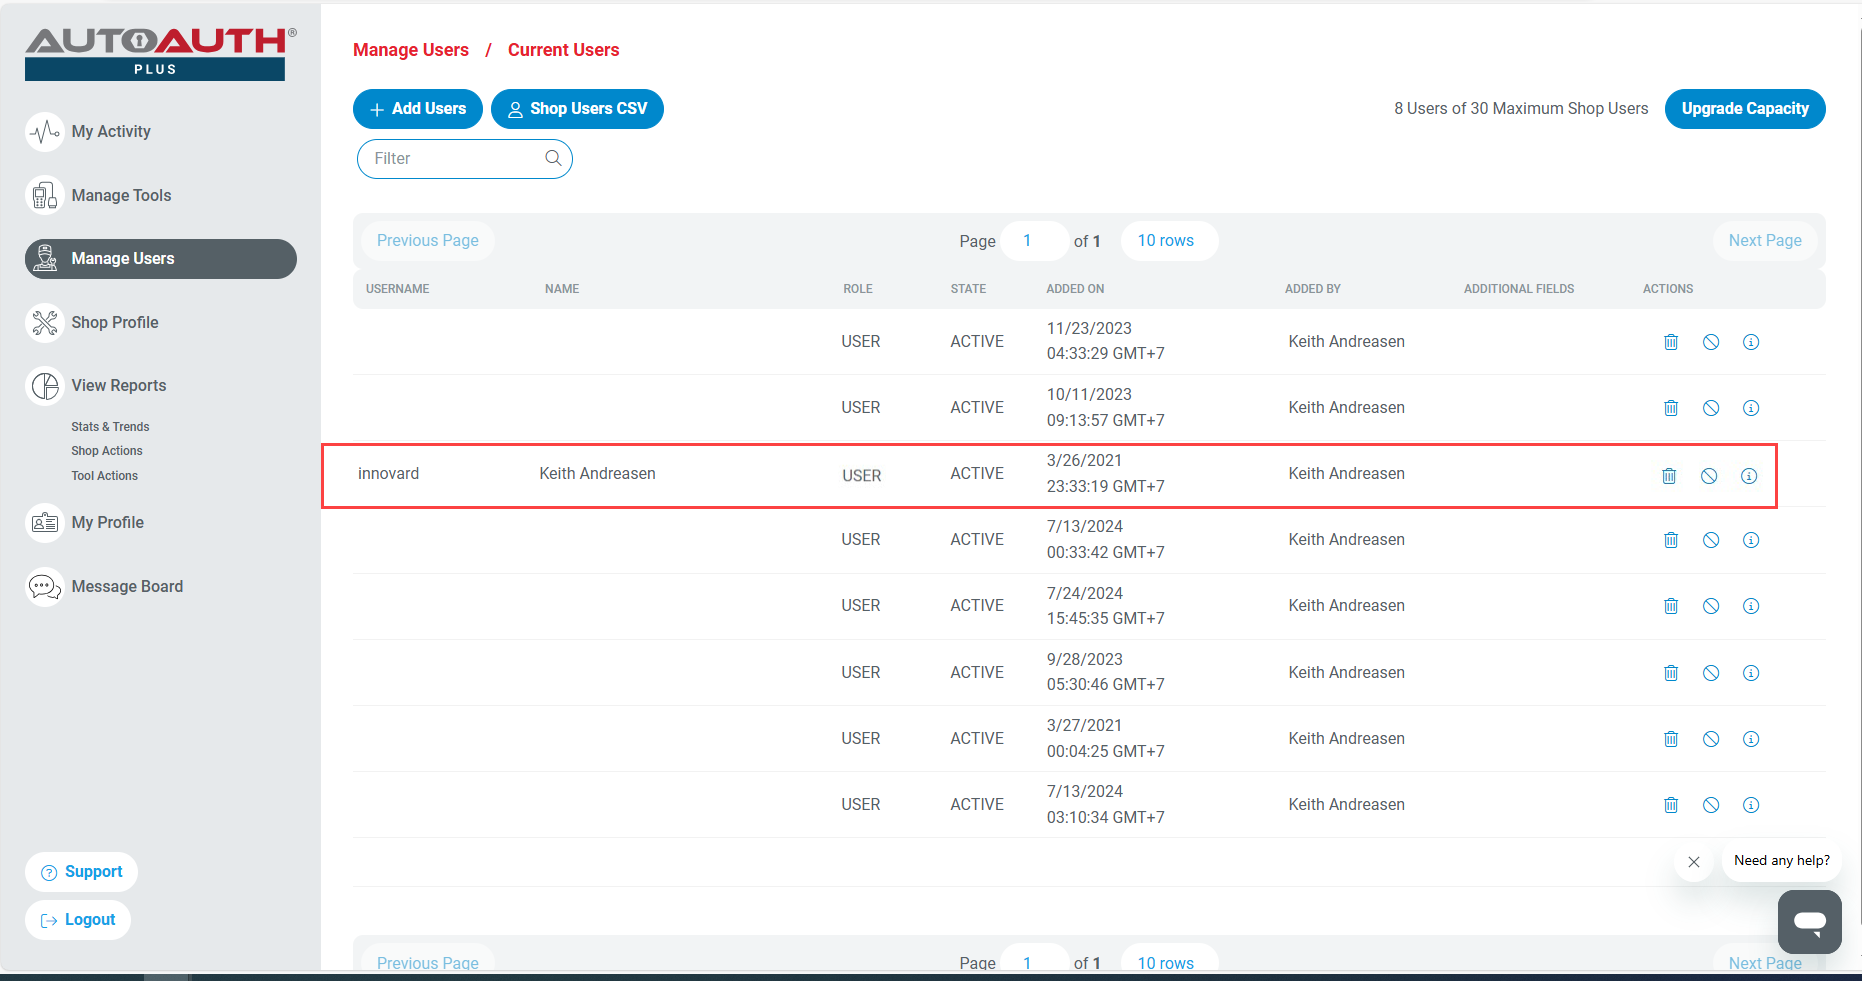The image size is (1862, 982).
Task: Click the trash icon in the innovard row
Action: (x=1669, y=476)
